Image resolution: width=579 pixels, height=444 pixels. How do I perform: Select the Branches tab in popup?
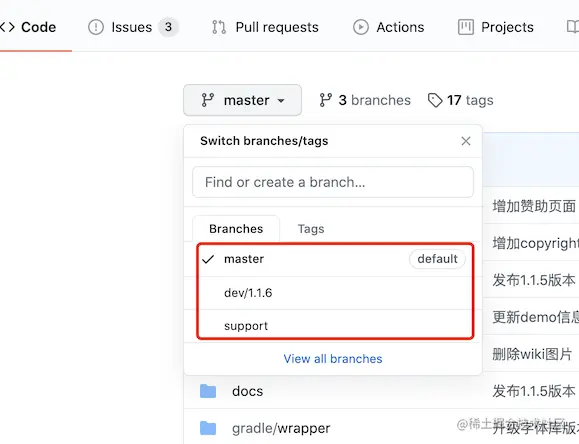[x=236, y=229]
